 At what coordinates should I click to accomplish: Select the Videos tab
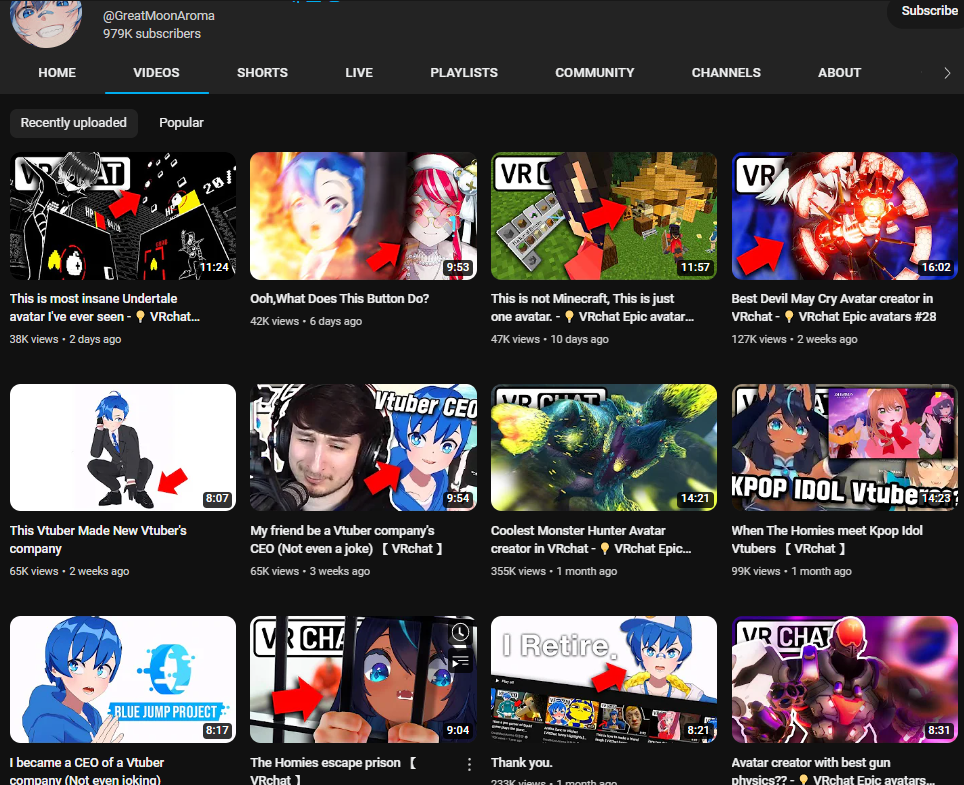[156, 73]
